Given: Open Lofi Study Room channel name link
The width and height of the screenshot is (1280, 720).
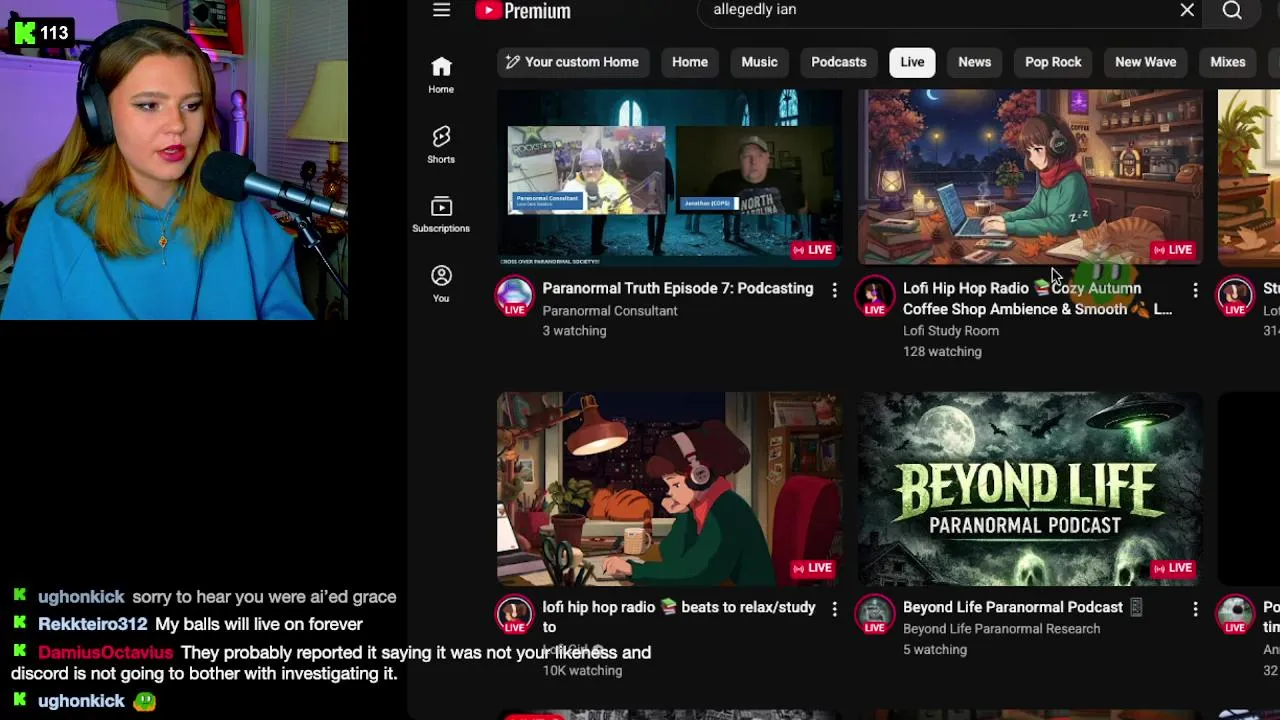Looking at the screenshot, I should (x=951, y=331).
